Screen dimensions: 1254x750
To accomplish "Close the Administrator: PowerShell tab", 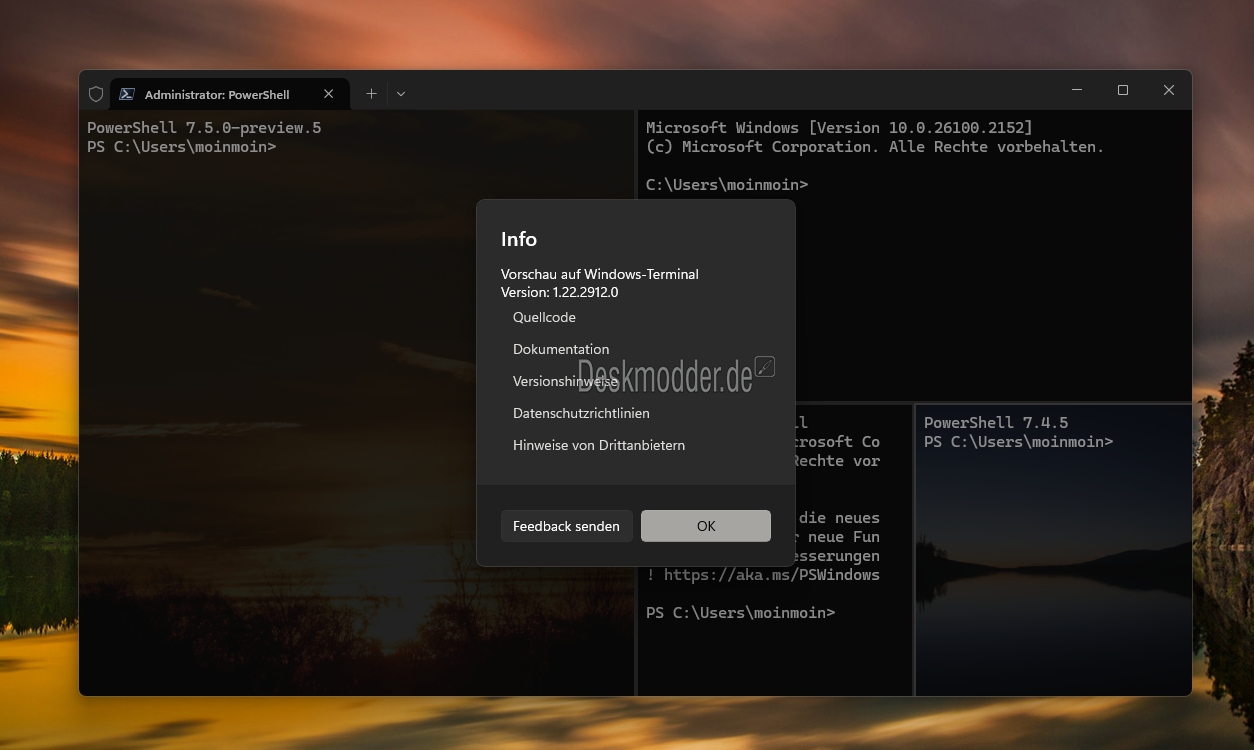I will (328, 94).
